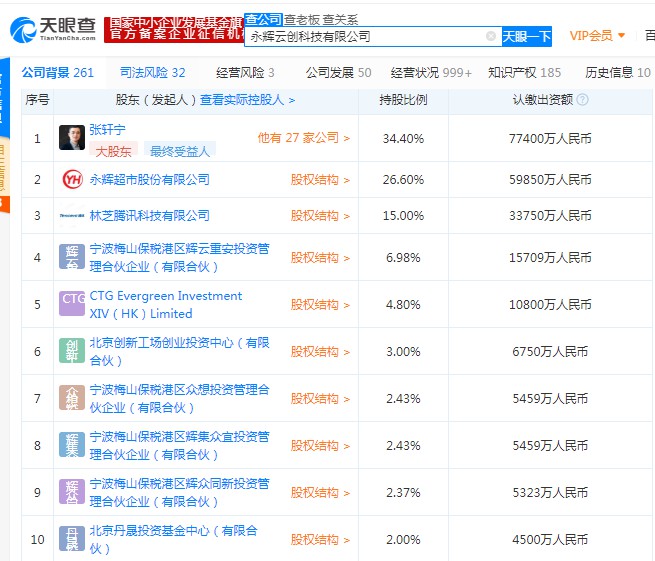Expand 股权结构 for 辉云重安投资

click(x=320, y=258)
